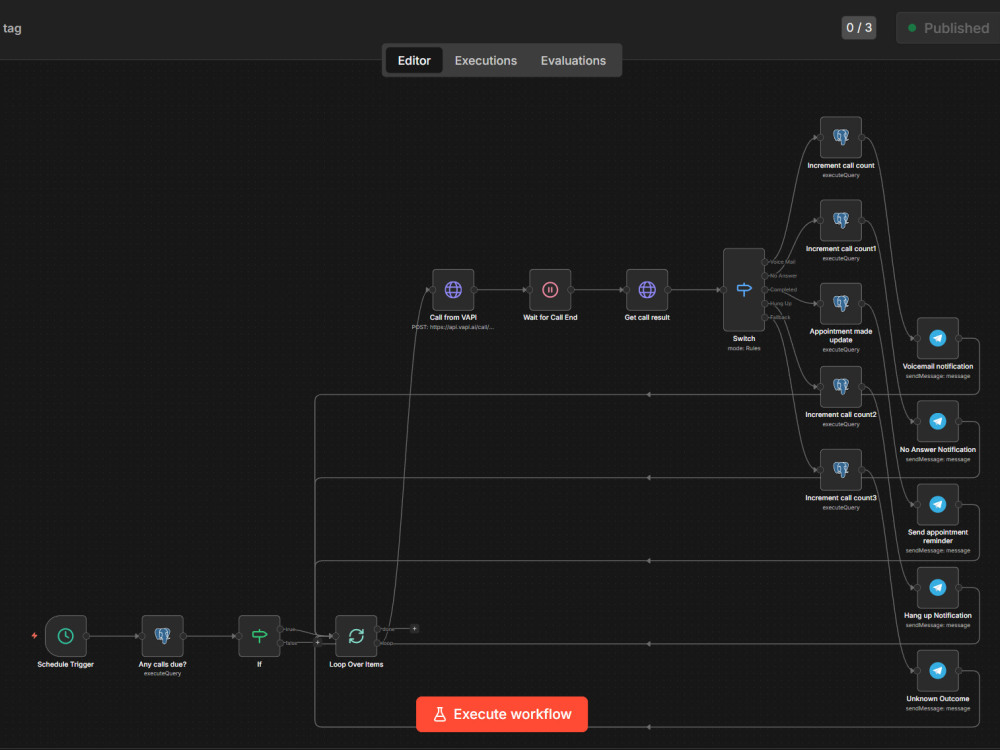Click the plus on Loop done output

(x=415, y=629)
